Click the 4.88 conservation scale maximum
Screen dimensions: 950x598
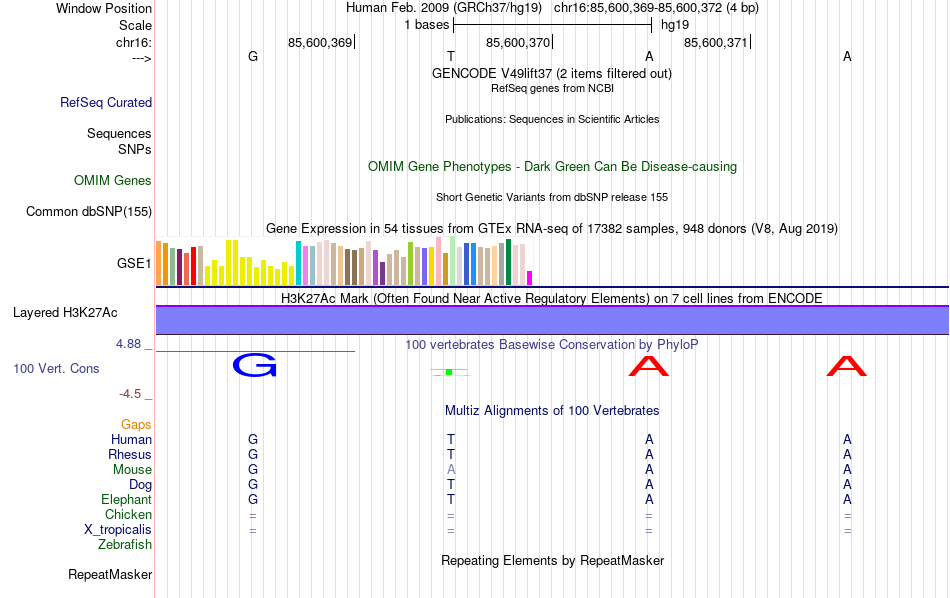[x=128, y=344]
